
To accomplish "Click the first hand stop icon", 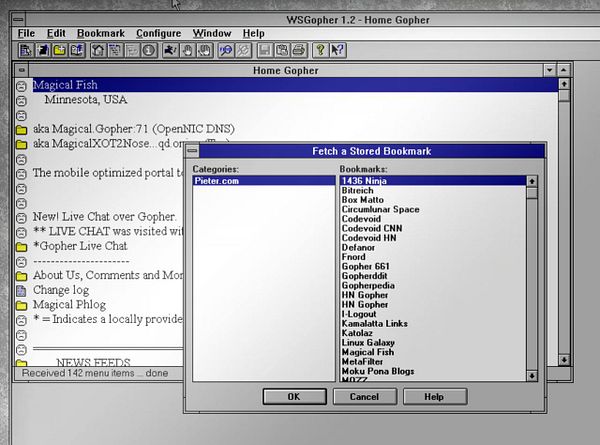I will (x=188, y=50).
